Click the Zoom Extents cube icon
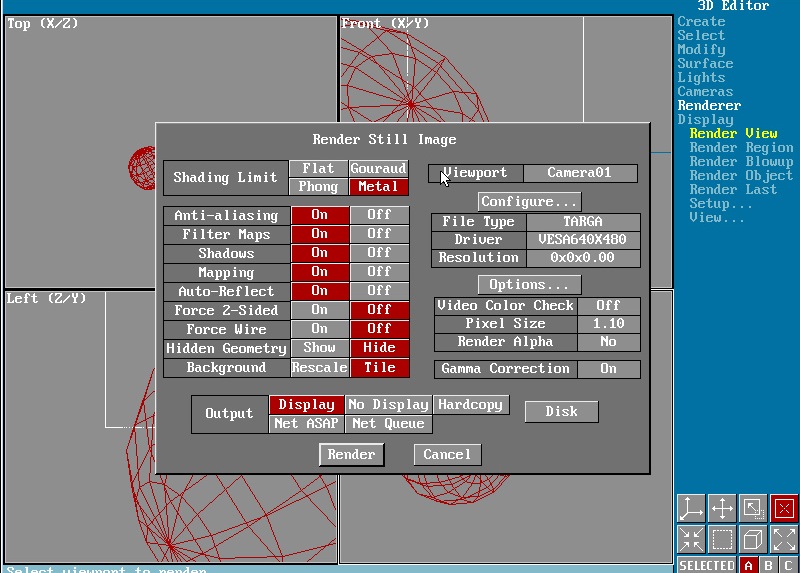Viewport: 800px width, 573px height. click(x=753, y=539)
